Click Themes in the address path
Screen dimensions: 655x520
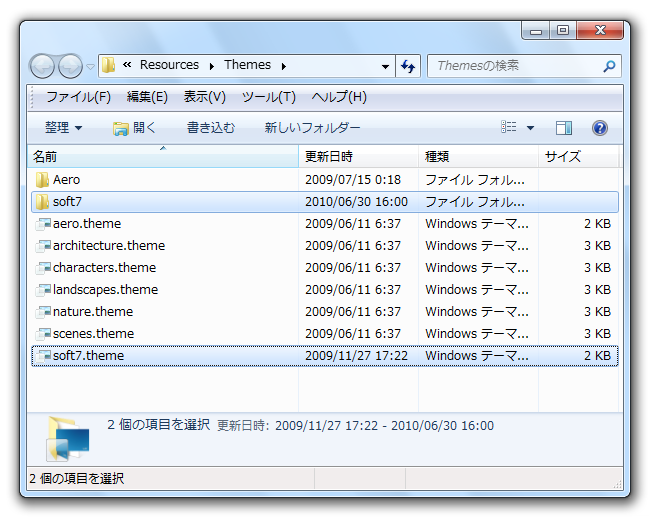point(247,65)
